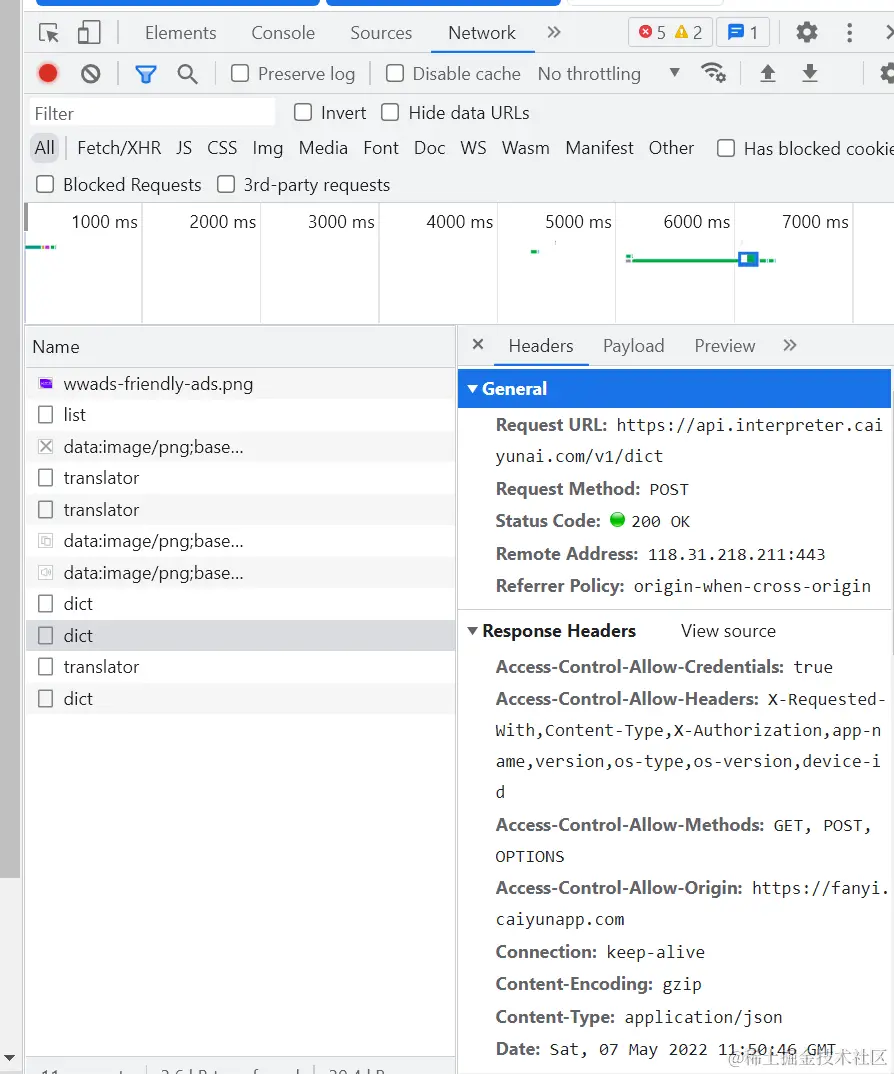Open DevTools settings gear
Image resolution: width=894 pixels, height=1074 pixels.
[807, 32]
